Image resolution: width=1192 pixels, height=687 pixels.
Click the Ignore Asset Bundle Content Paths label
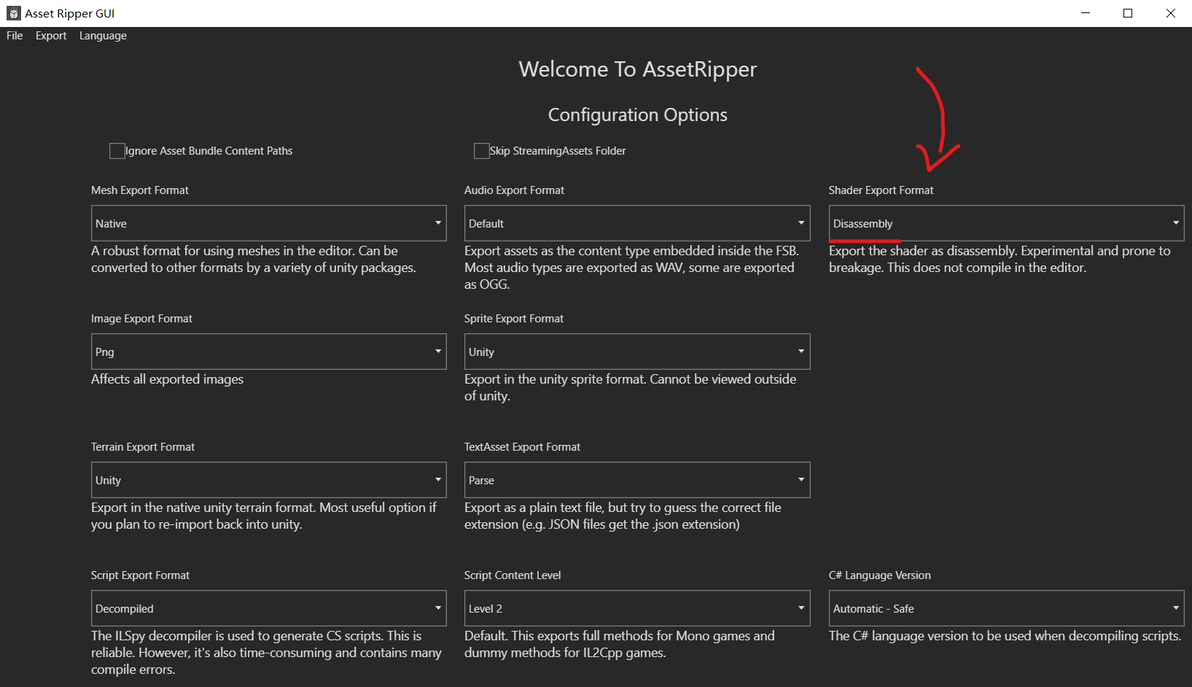tap(209, 151)
